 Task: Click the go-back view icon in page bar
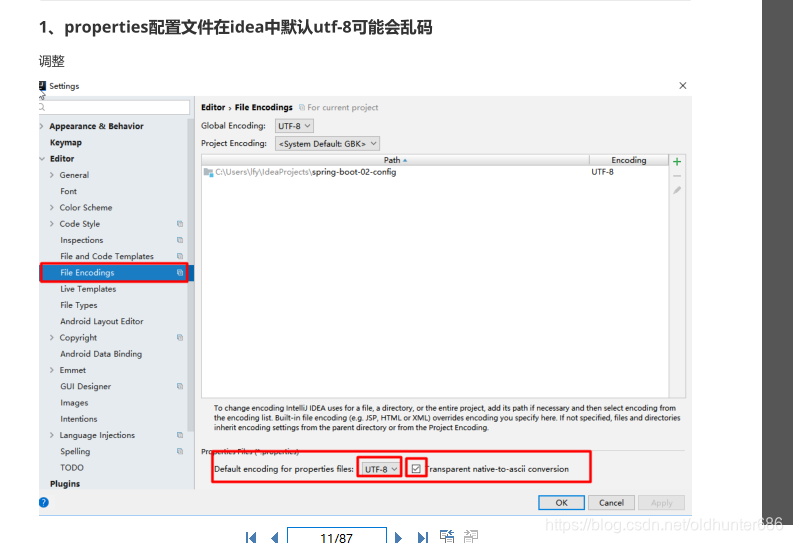tap(447, 536)
